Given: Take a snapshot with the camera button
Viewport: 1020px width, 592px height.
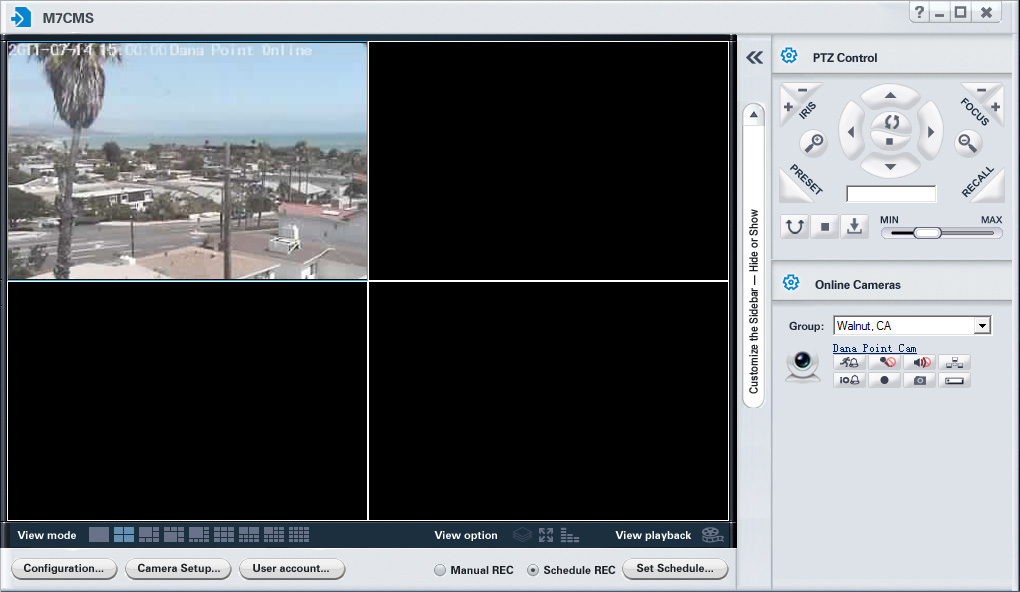Looking at the screenshot, I should tap(920, 380).
